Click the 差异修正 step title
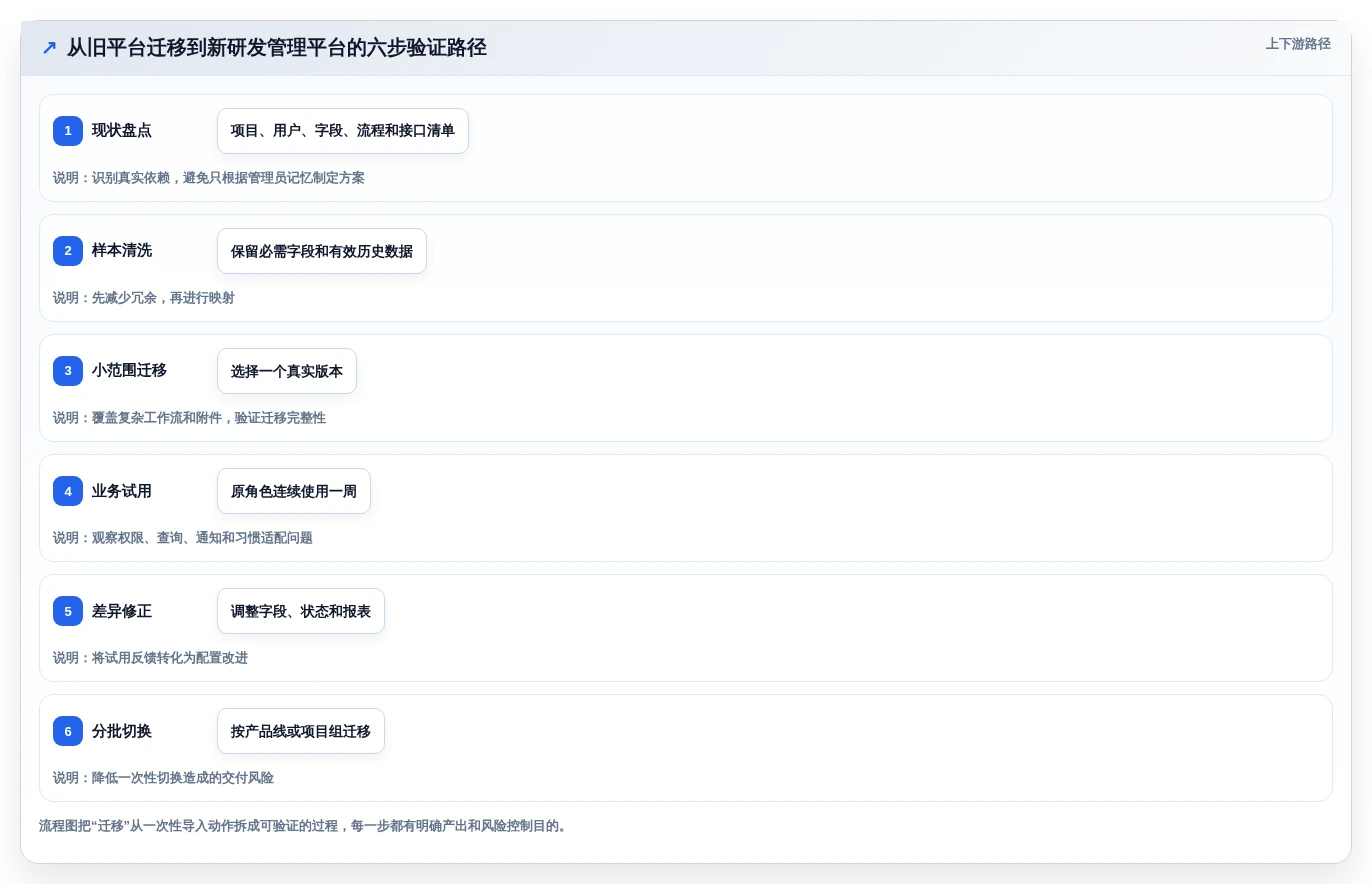Screen dimensions: 1372x884 coord(122,611)
